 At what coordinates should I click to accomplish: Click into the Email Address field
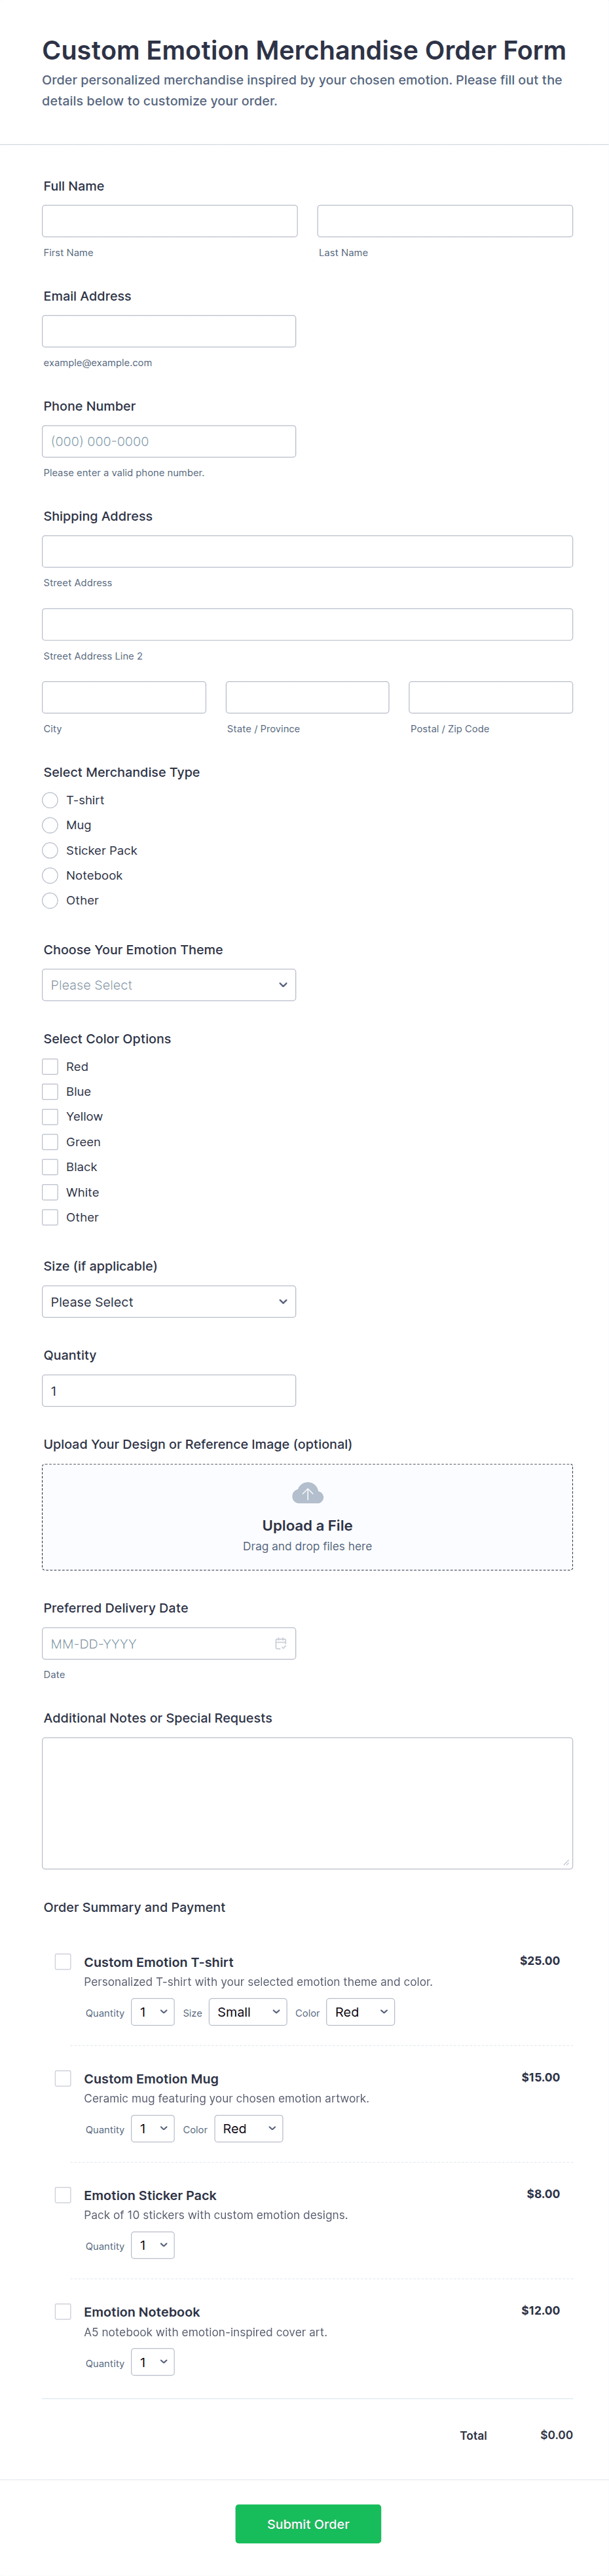tap(169, 331)
